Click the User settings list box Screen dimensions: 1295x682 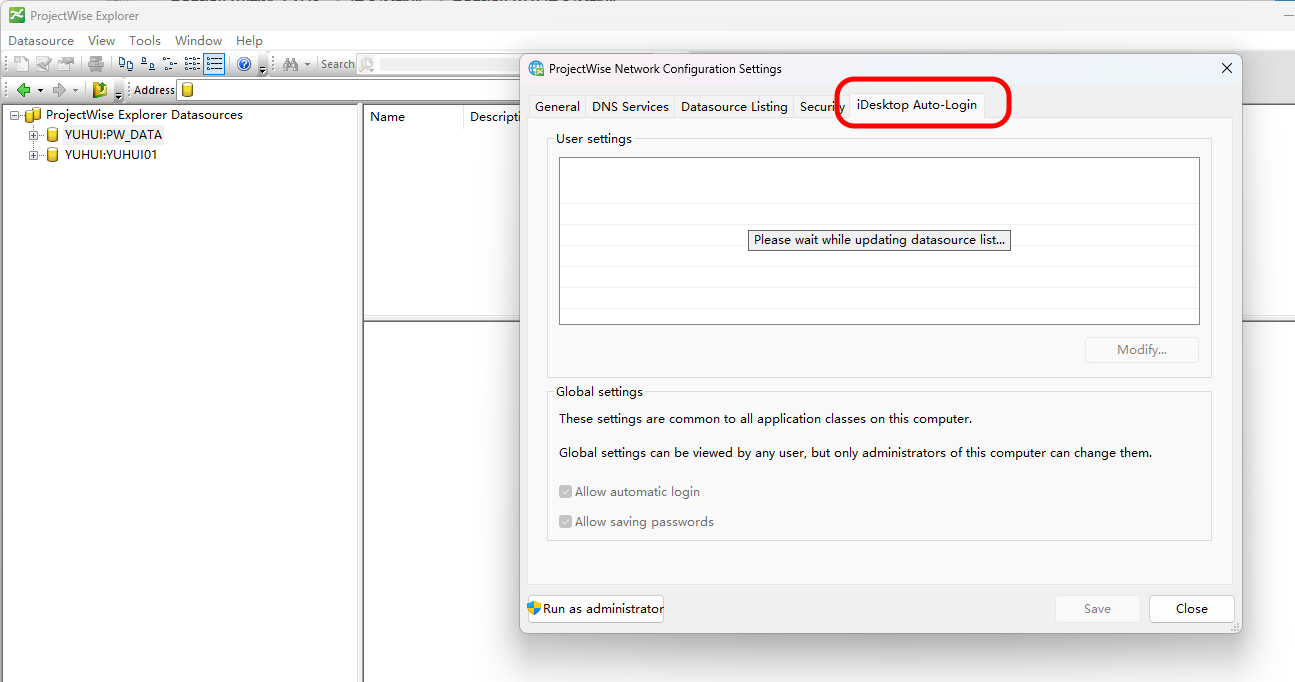click(879, 241)
